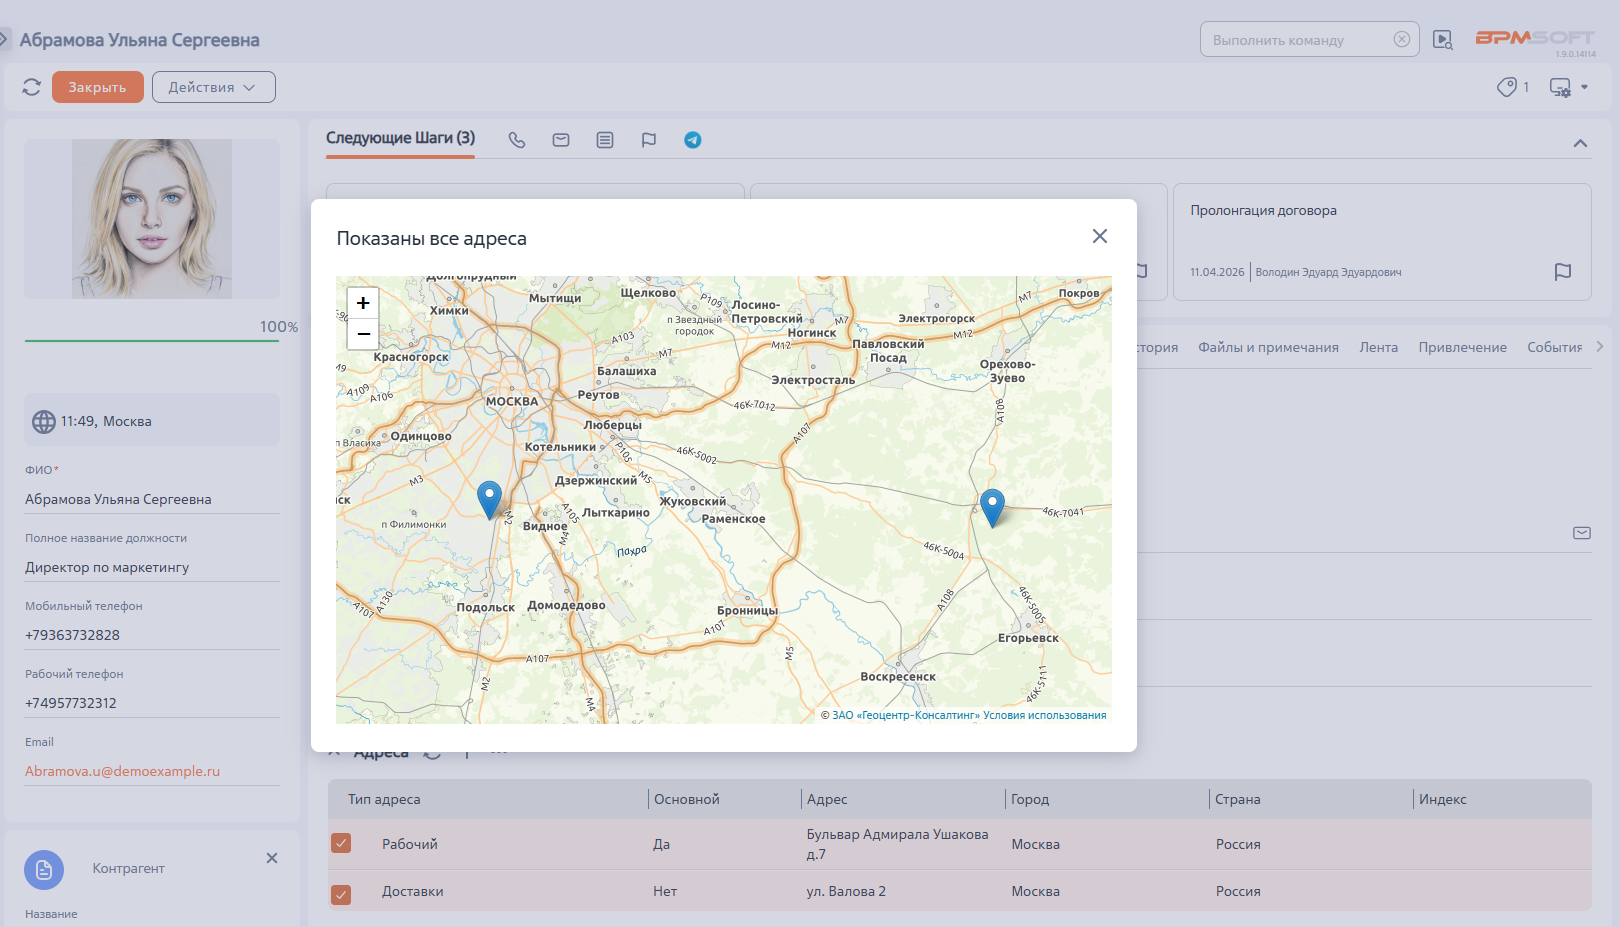Create a flag reminder in the steps toolbar
The width and height of the screenshot is (1620, 927).
point(649,140)
